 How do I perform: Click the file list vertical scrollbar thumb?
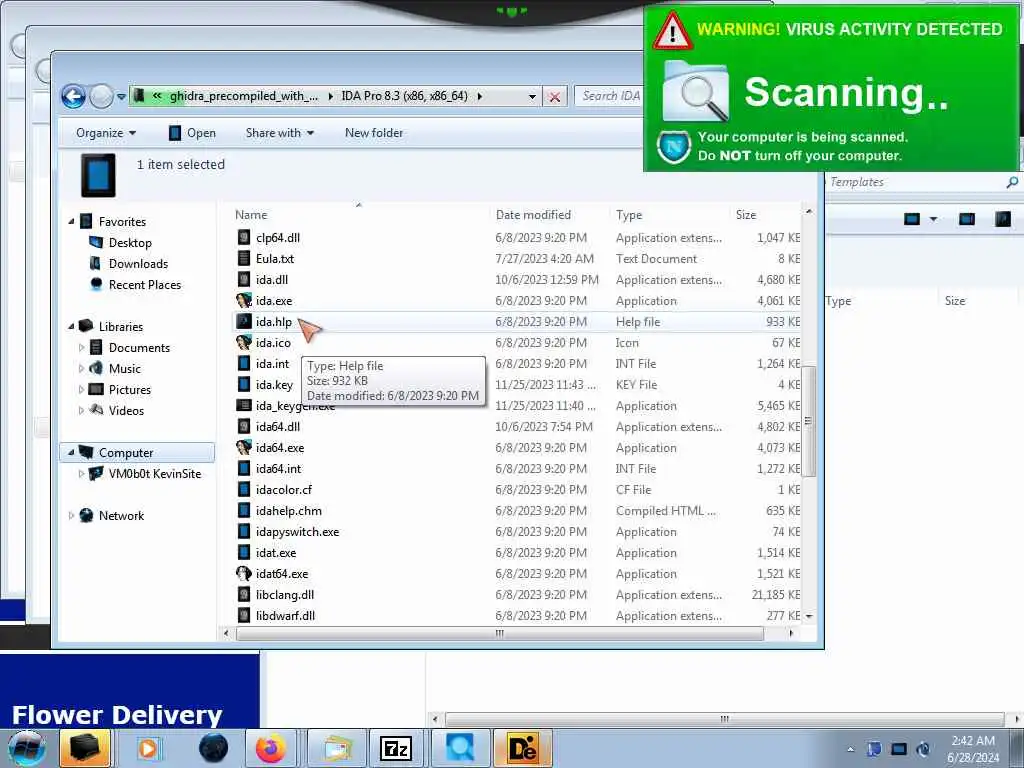808,421
